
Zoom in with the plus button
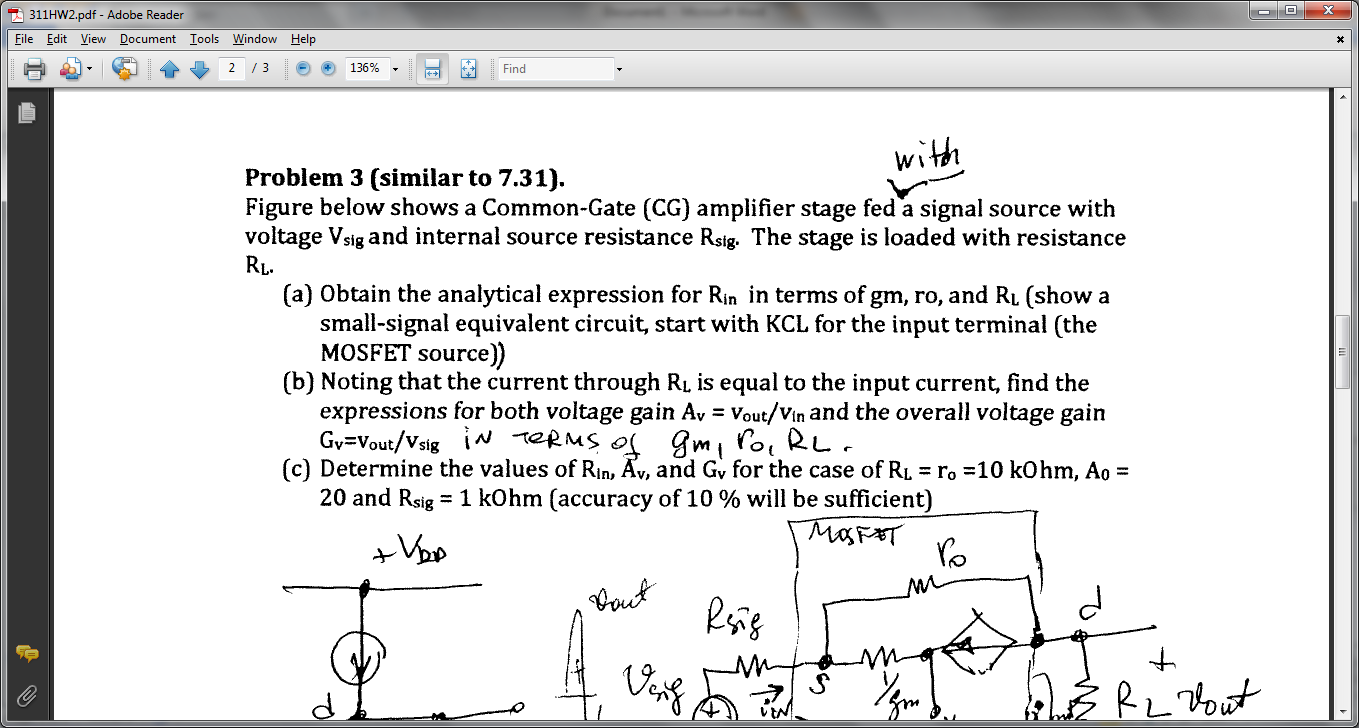point(327,69)
